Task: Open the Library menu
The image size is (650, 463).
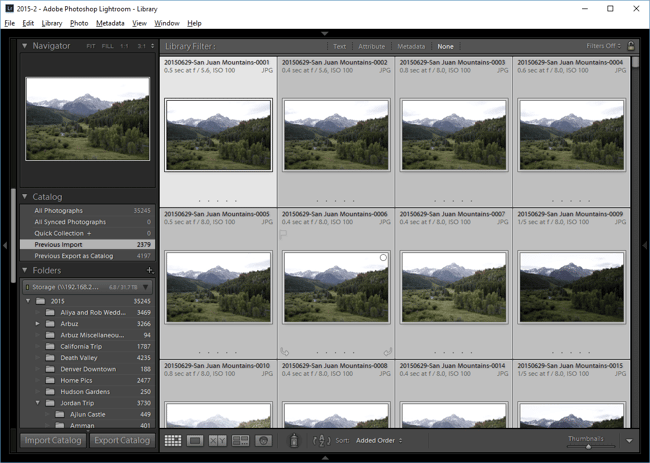Action: tap(52, 23)
